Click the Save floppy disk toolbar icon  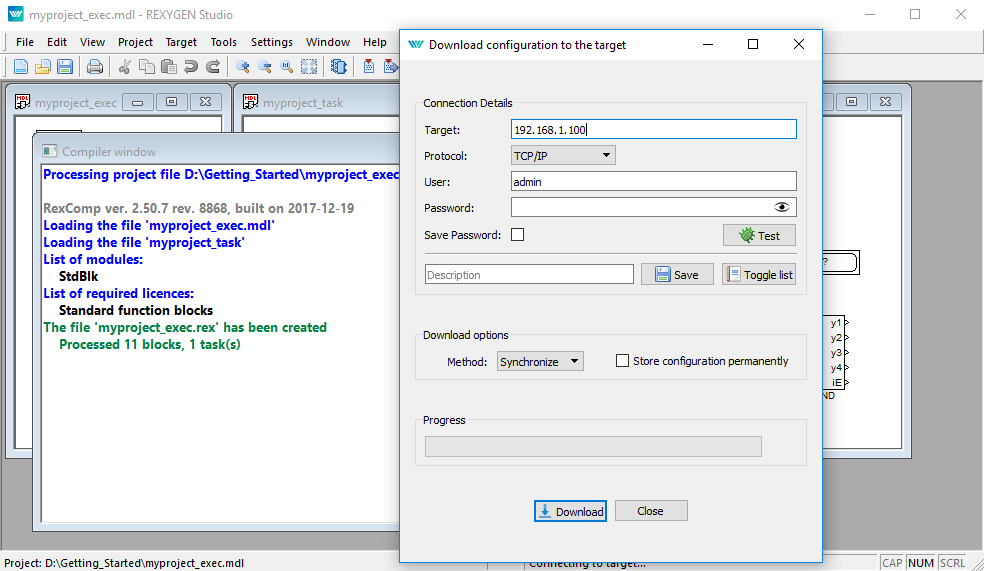(65, 67)
